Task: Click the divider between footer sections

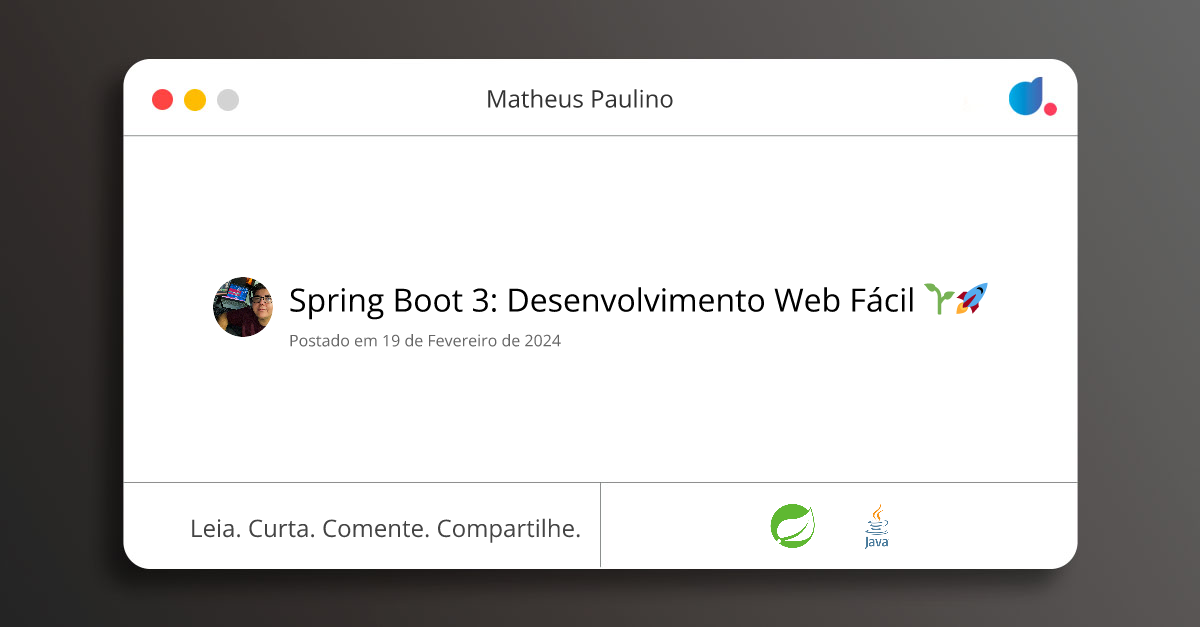Action: (x=601, y=524)
